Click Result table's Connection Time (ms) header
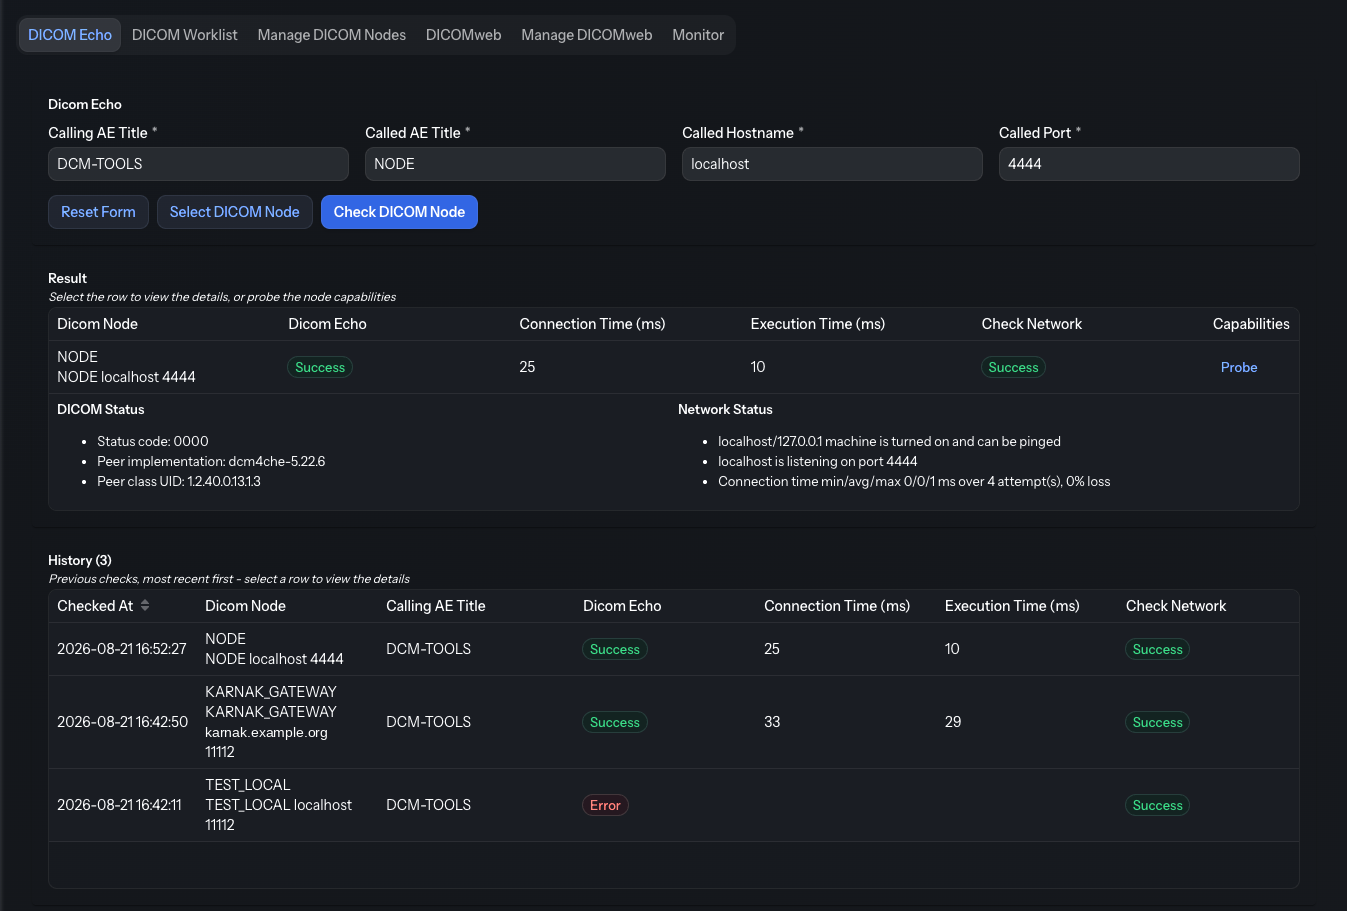Screen dimensions: 1347x911 [592, 324]
